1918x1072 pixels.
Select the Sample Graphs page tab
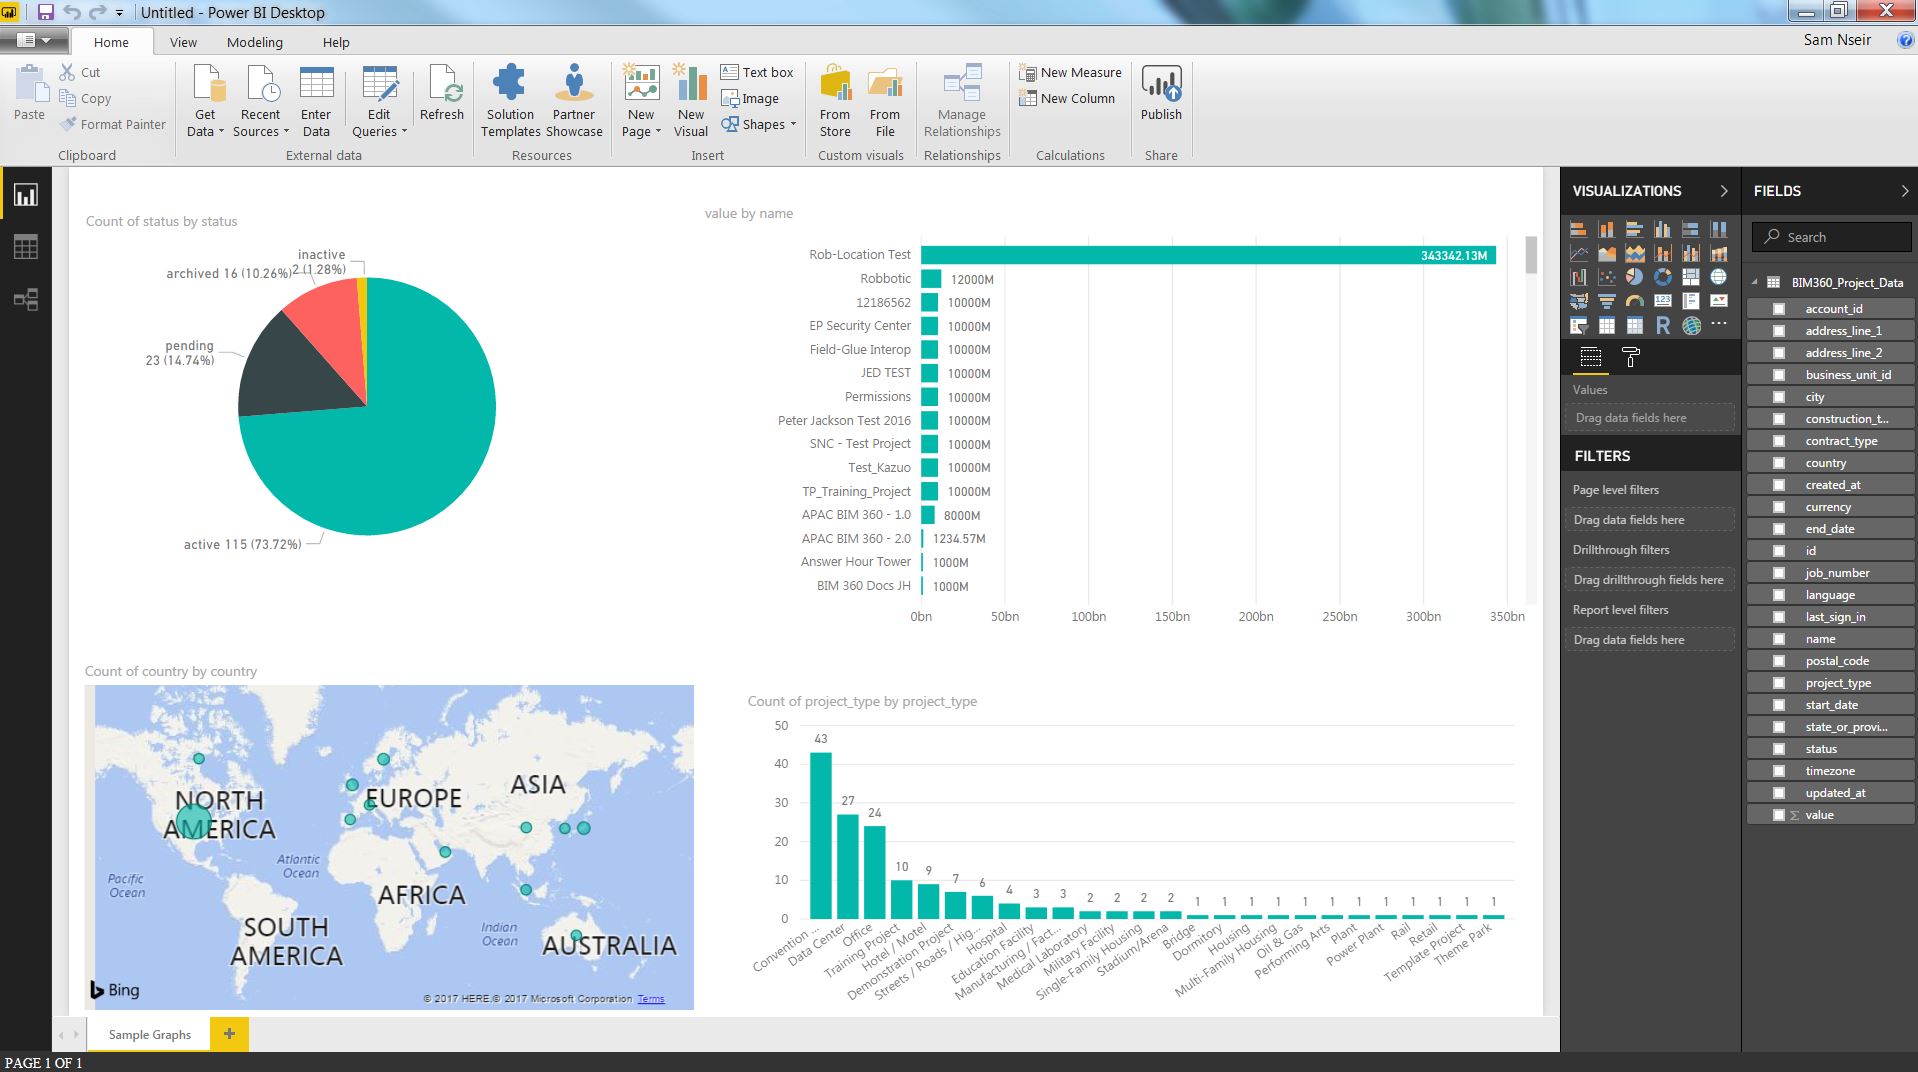149,1034
